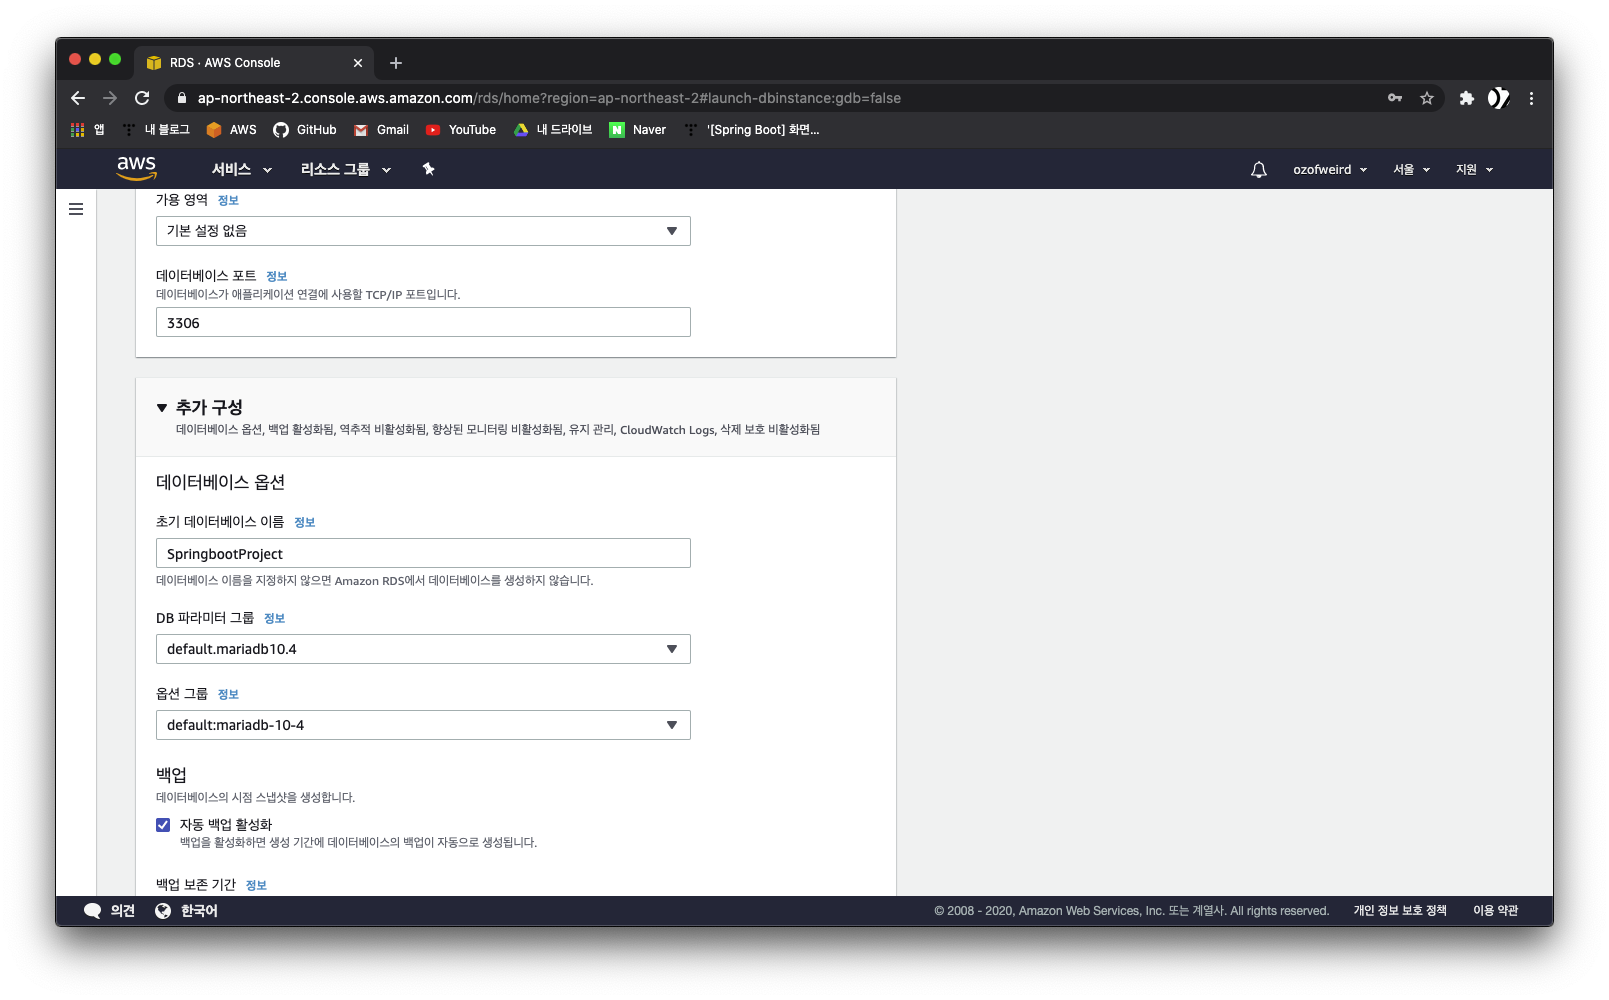Toggle the 자동 백업 활성화 checkbox

coord(163,825)
